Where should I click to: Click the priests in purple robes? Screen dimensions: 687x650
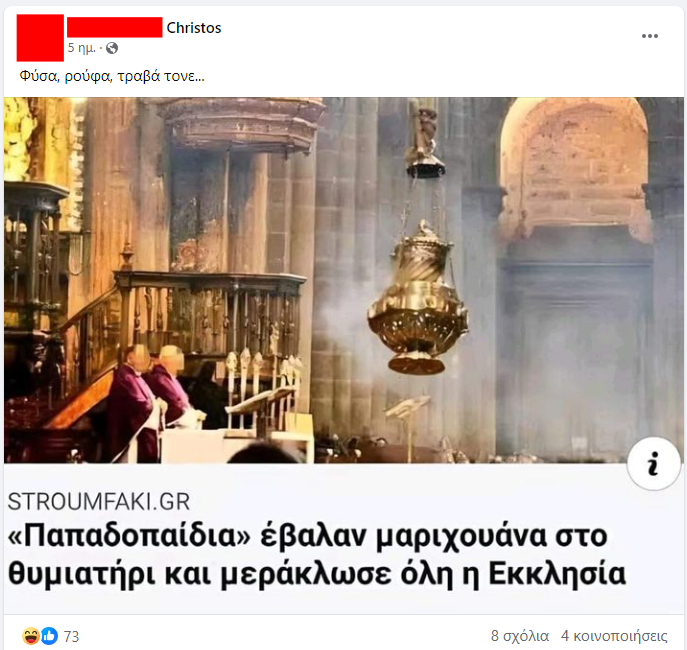[x=148, y=401]
